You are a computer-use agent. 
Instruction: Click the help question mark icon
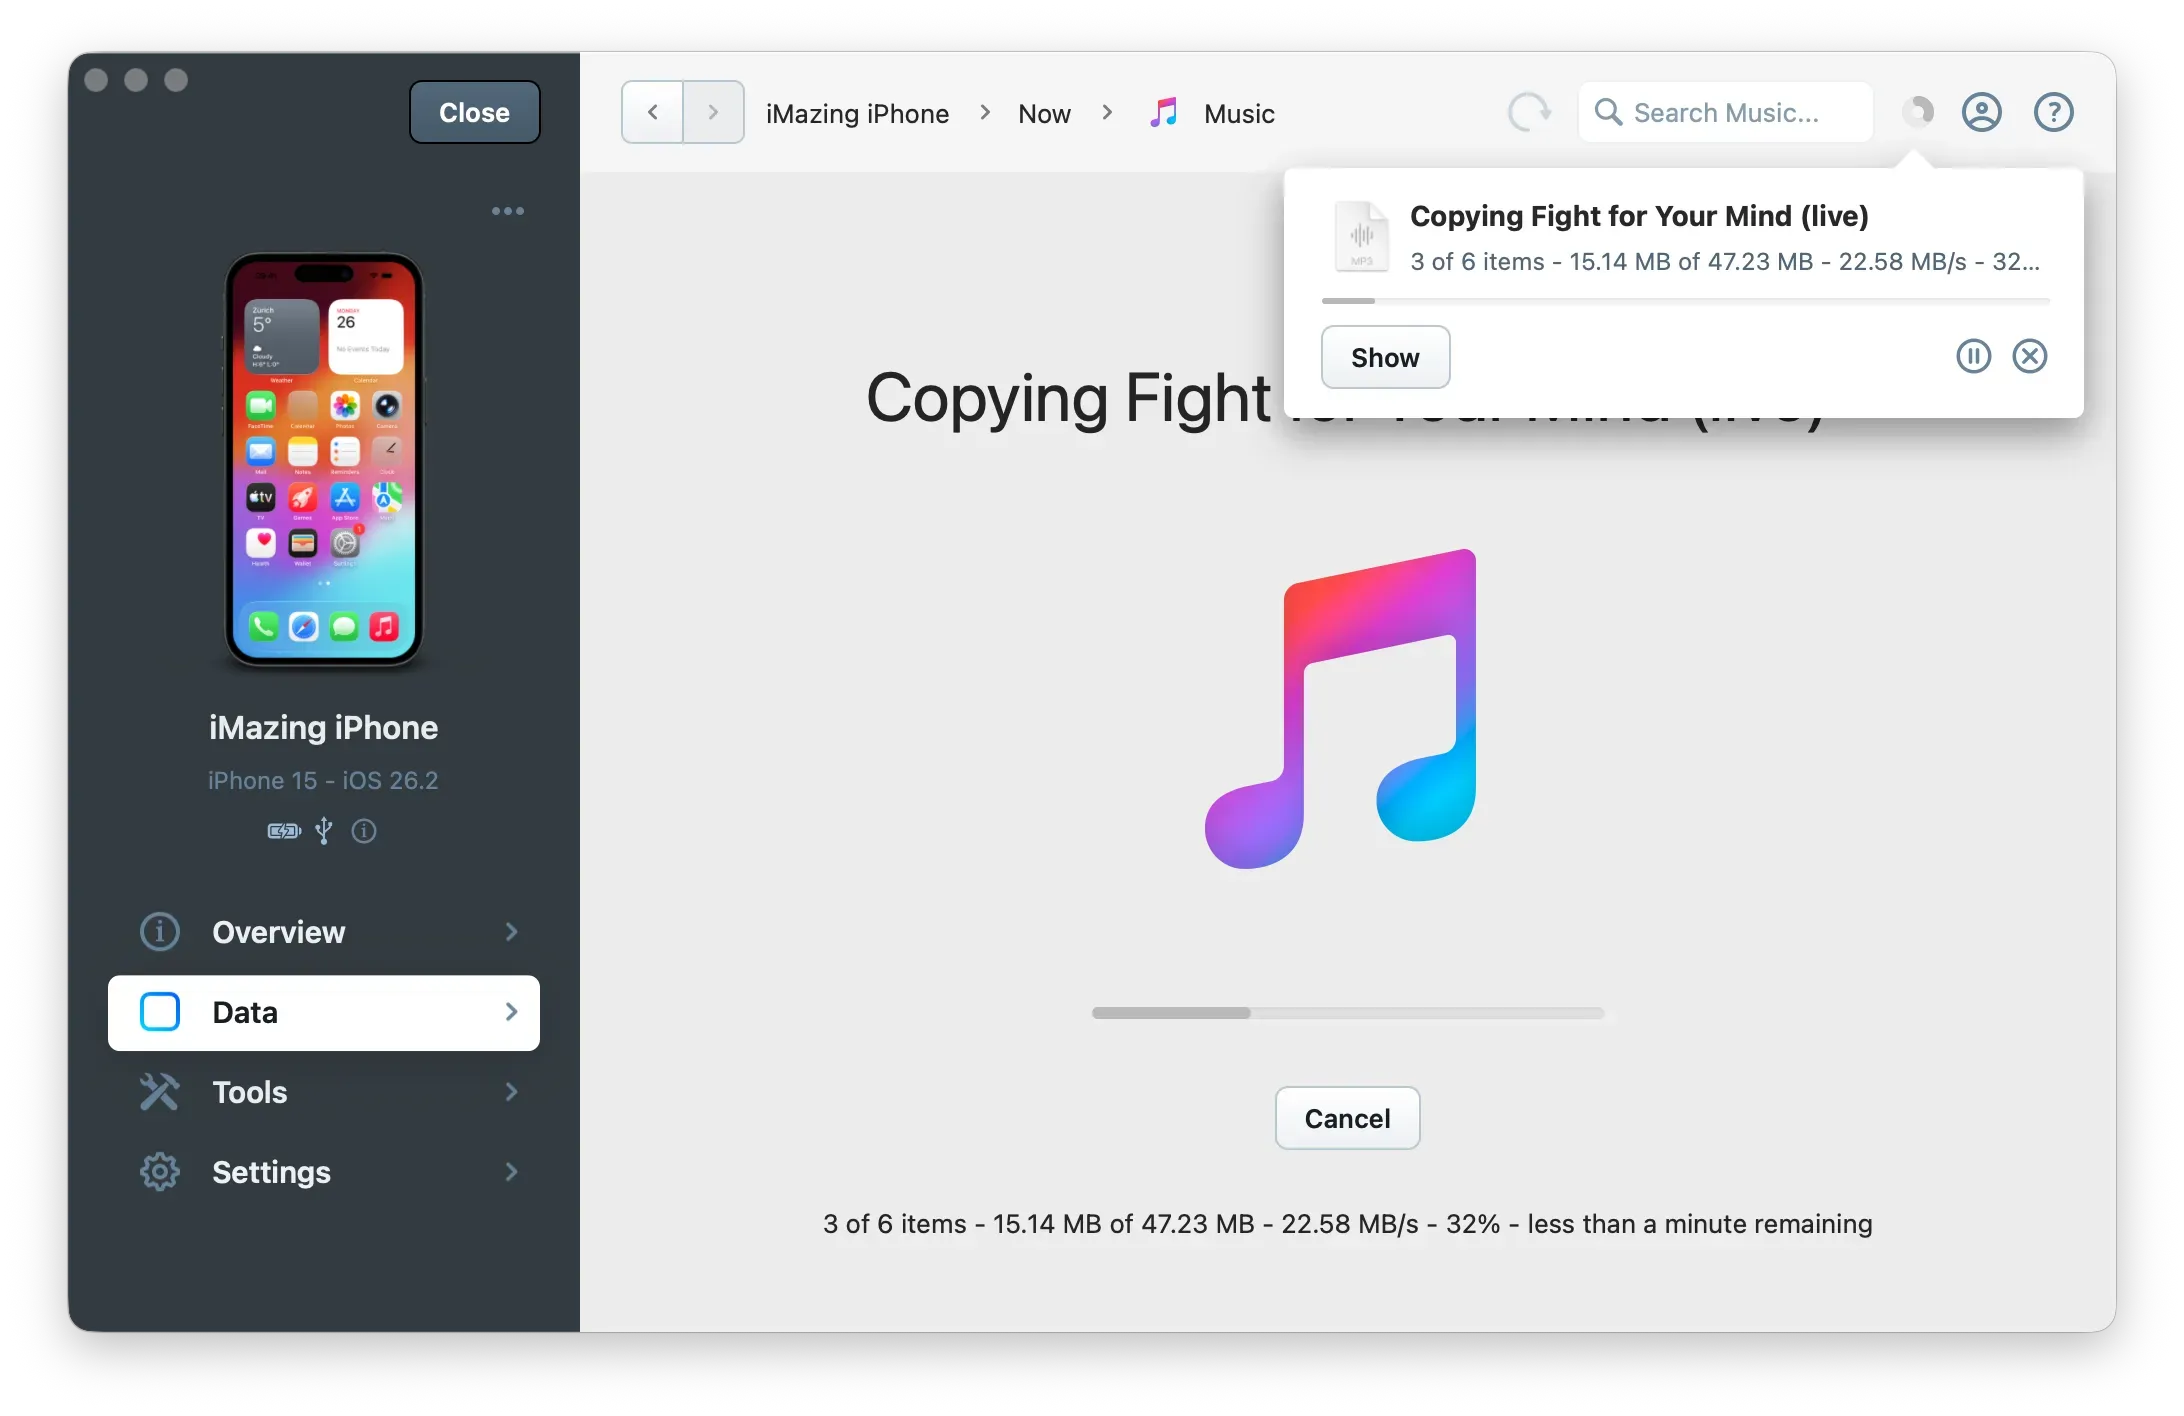coord(2053,112)
